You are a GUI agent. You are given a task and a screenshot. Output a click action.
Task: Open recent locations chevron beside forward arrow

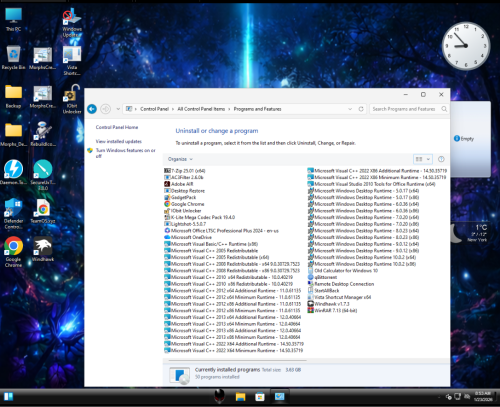(x=118, y=109)
